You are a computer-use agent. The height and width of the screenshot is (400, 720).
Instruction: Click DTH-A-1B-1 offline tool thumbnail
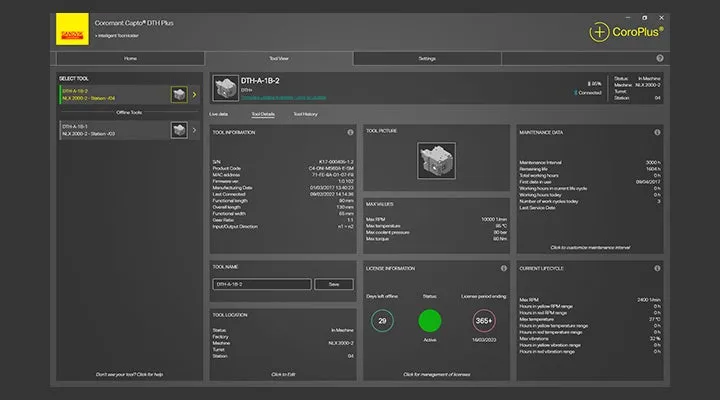coord(179,130)
